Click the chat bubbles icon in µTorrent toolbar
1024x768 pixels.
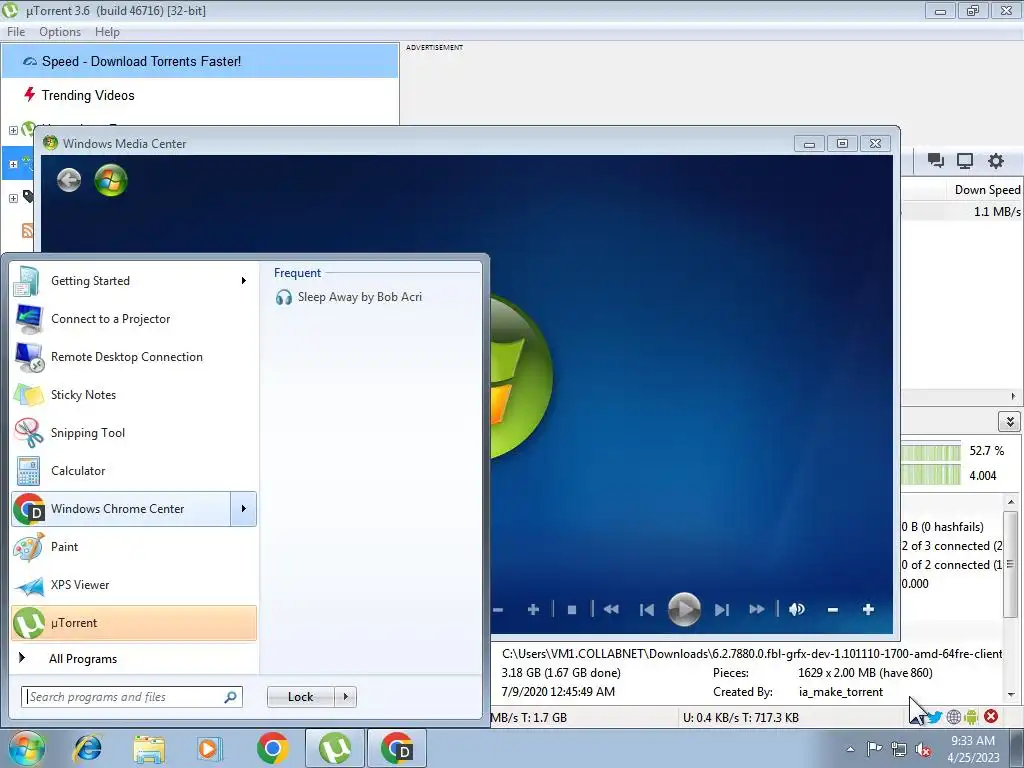pos(935,161)
